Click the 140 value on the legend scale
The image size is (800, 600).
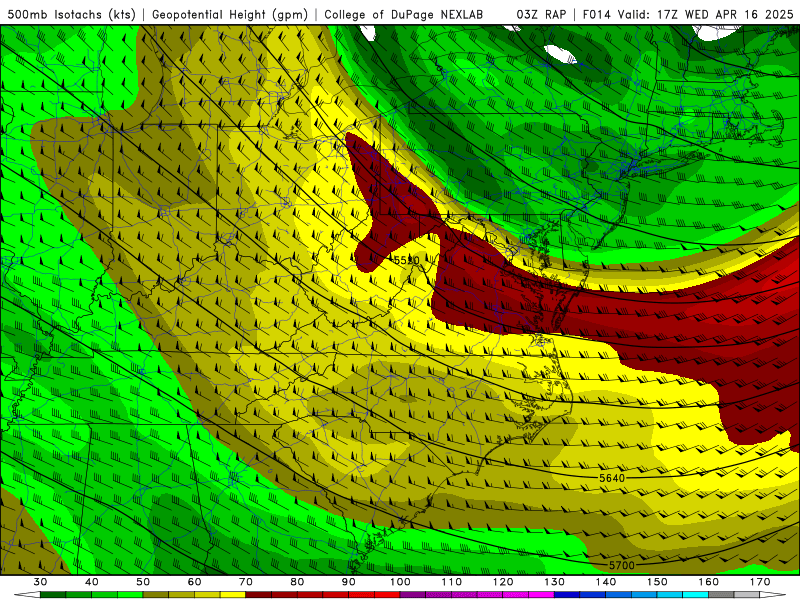coord(606,582)
